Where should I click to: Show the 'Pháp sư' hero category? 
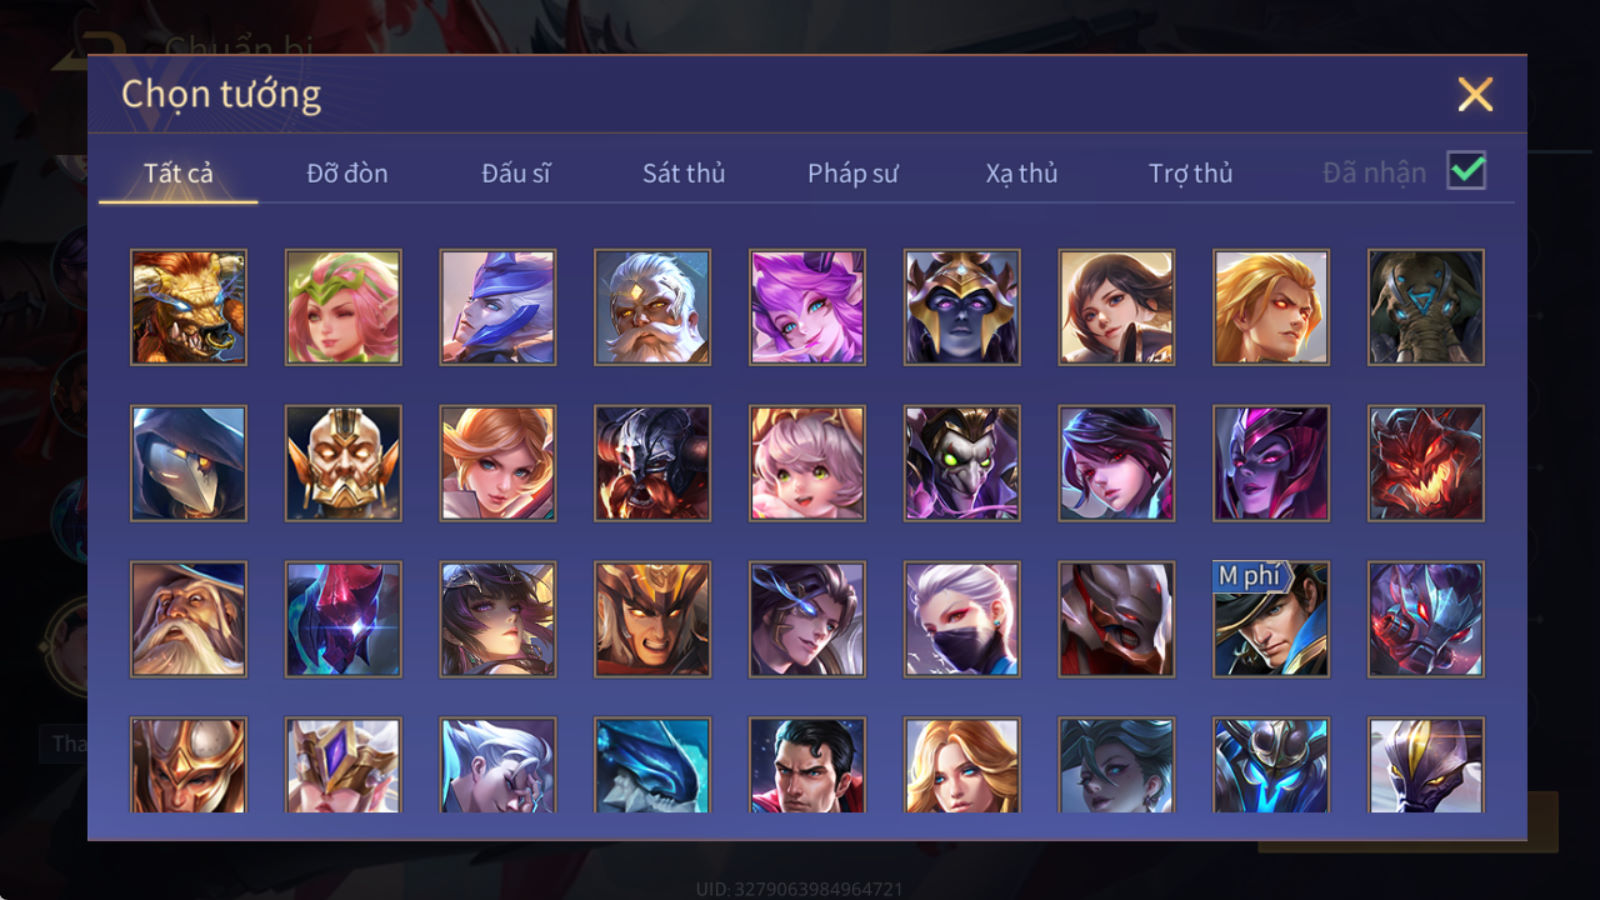[853, 173]
